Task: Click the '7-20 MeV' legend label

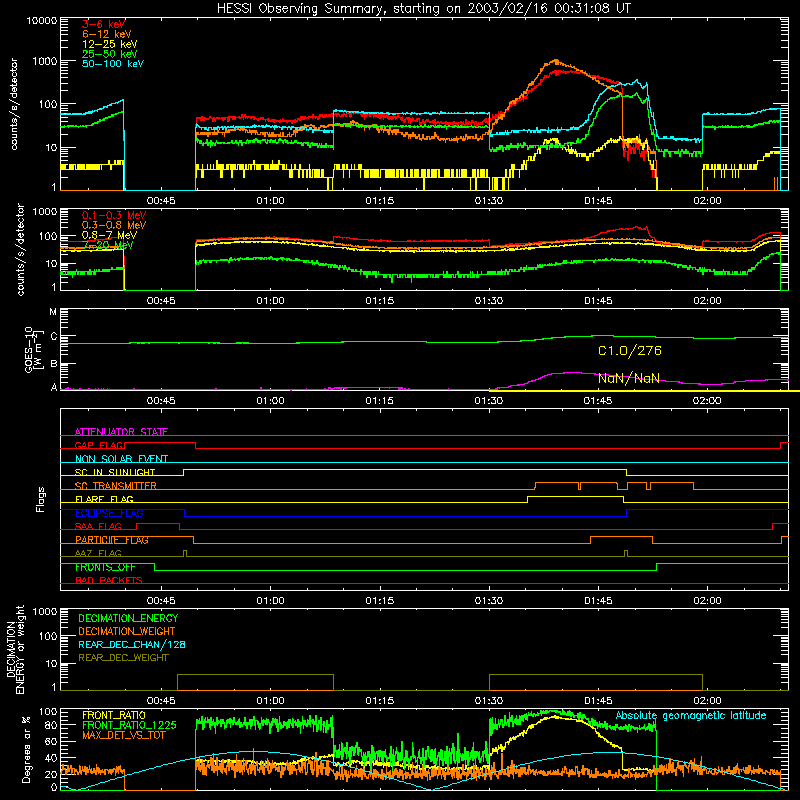Action: tap(108, 245)
